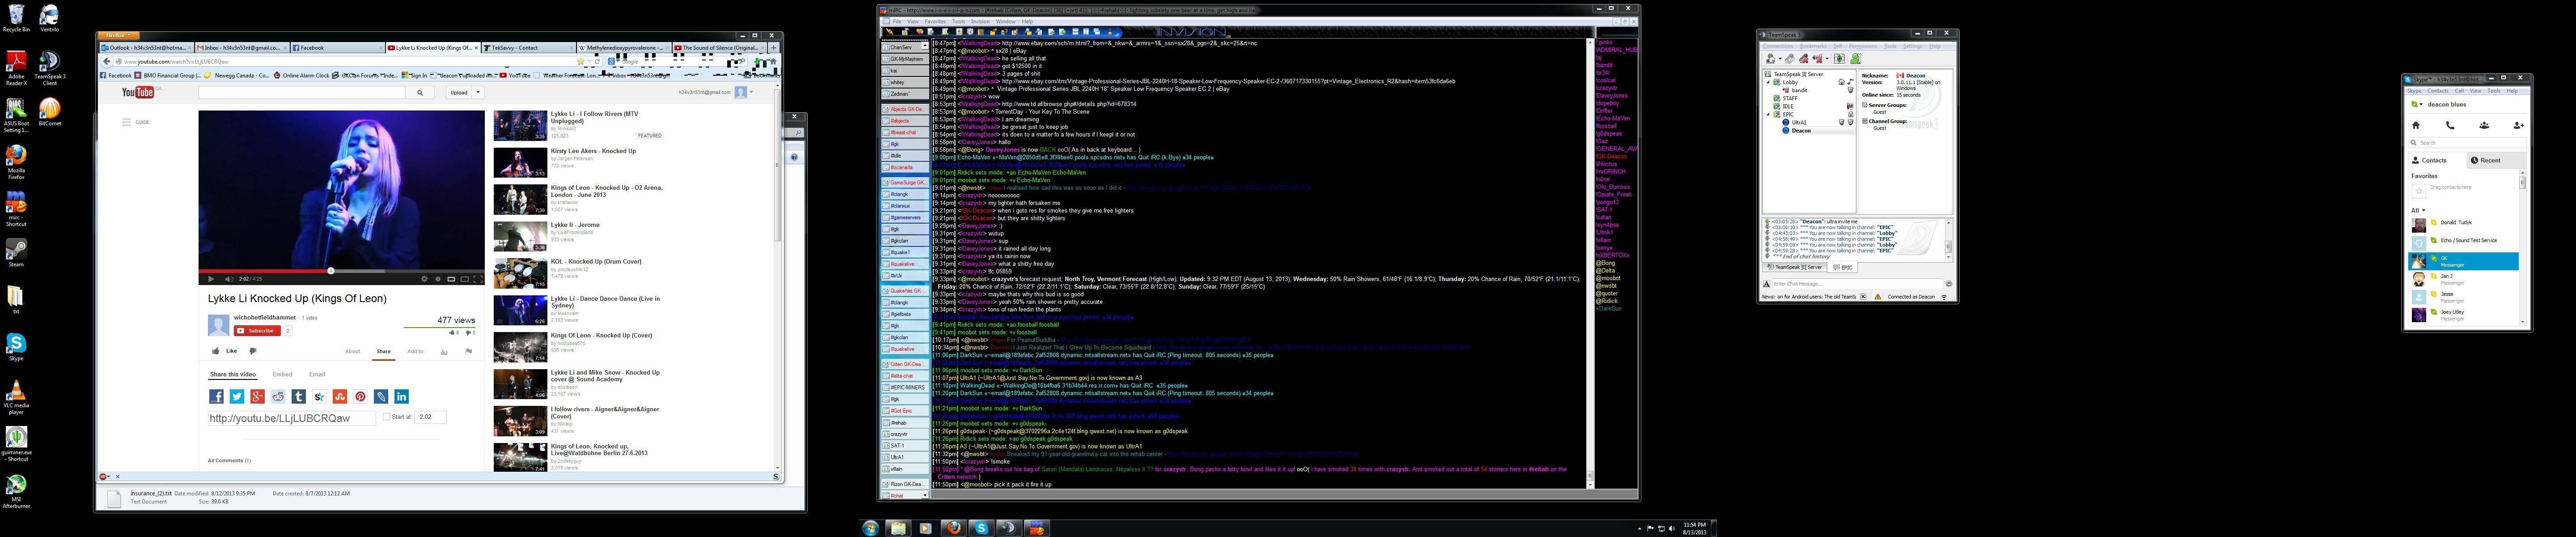
Task: Click Skype create group icon
Action: (x=2484, y=125)
